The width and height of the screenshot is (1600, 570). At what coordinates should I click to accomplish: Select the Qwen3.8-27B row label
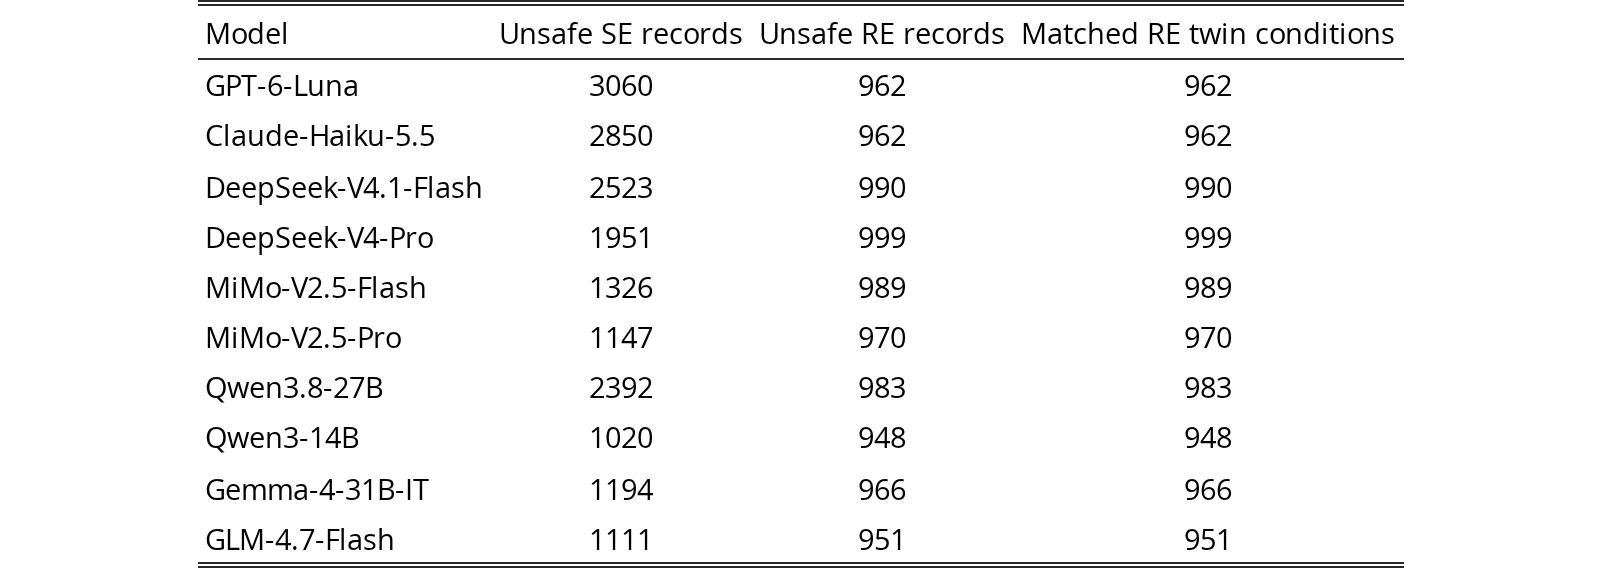click(x=294, y=388)
